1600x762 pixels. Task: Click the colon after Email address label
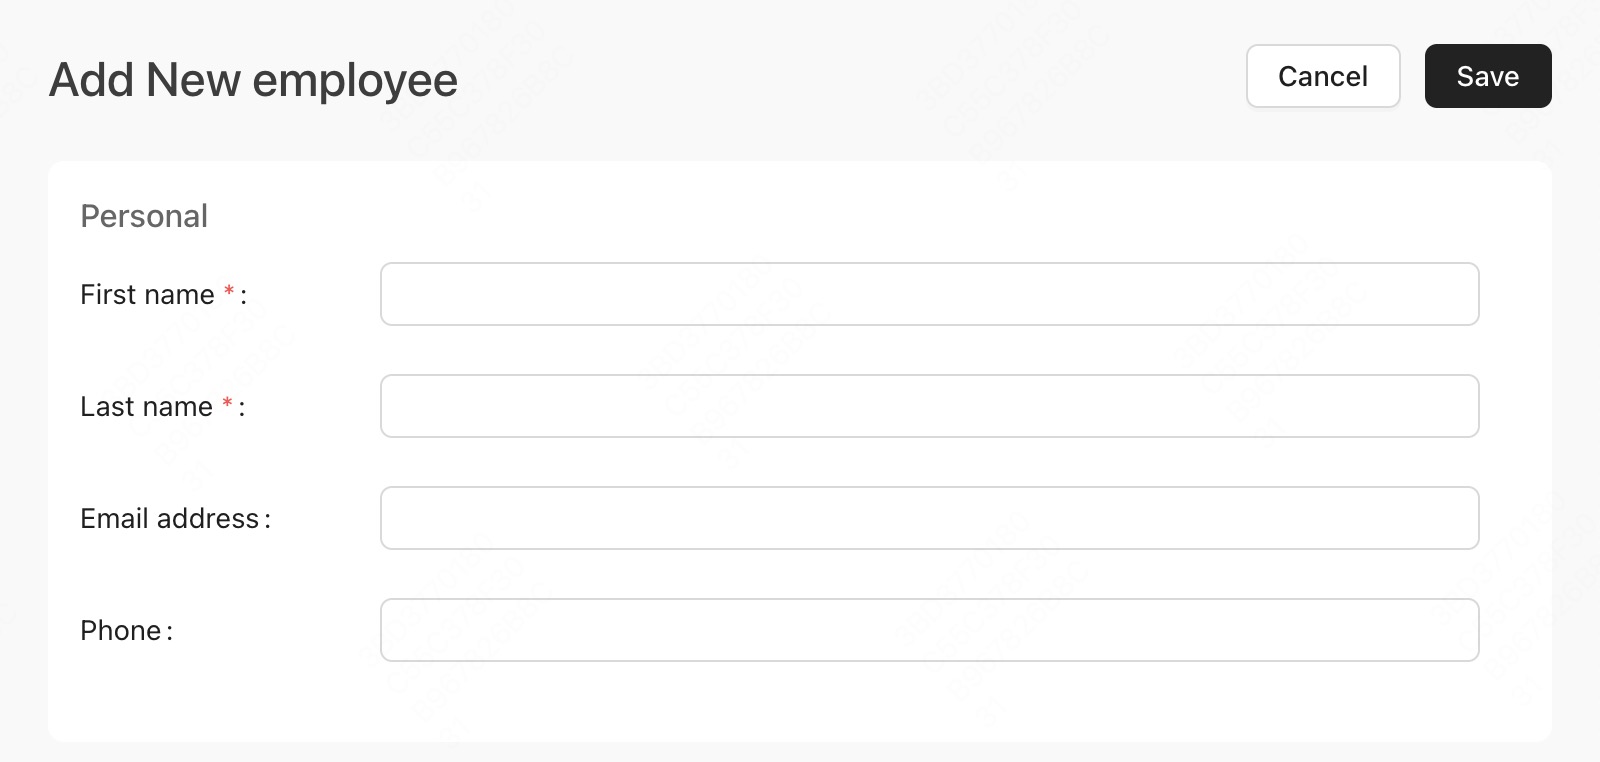(x=267, y=520)
